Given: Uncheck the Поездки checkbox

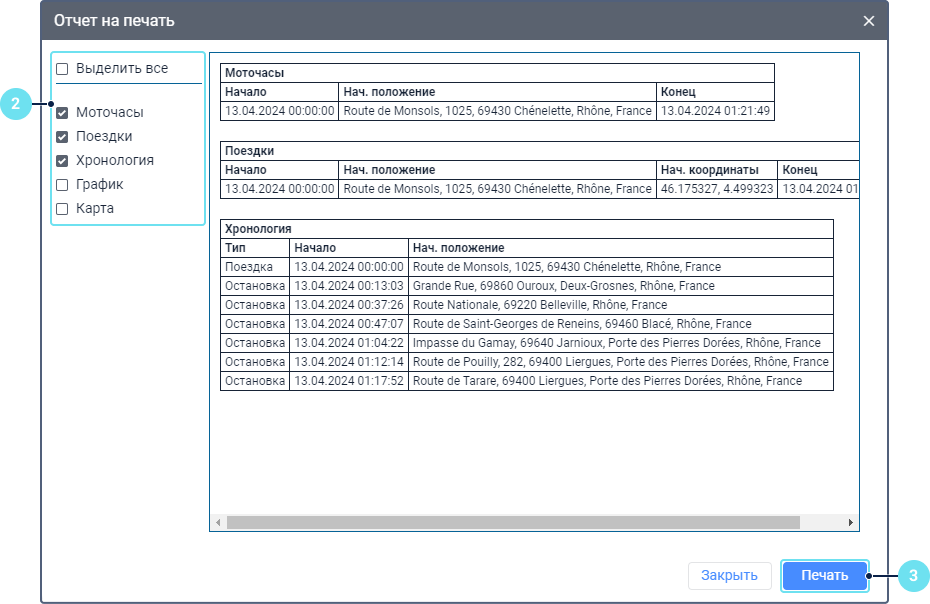Looking at the screenshot, I should tap(62, 137).
